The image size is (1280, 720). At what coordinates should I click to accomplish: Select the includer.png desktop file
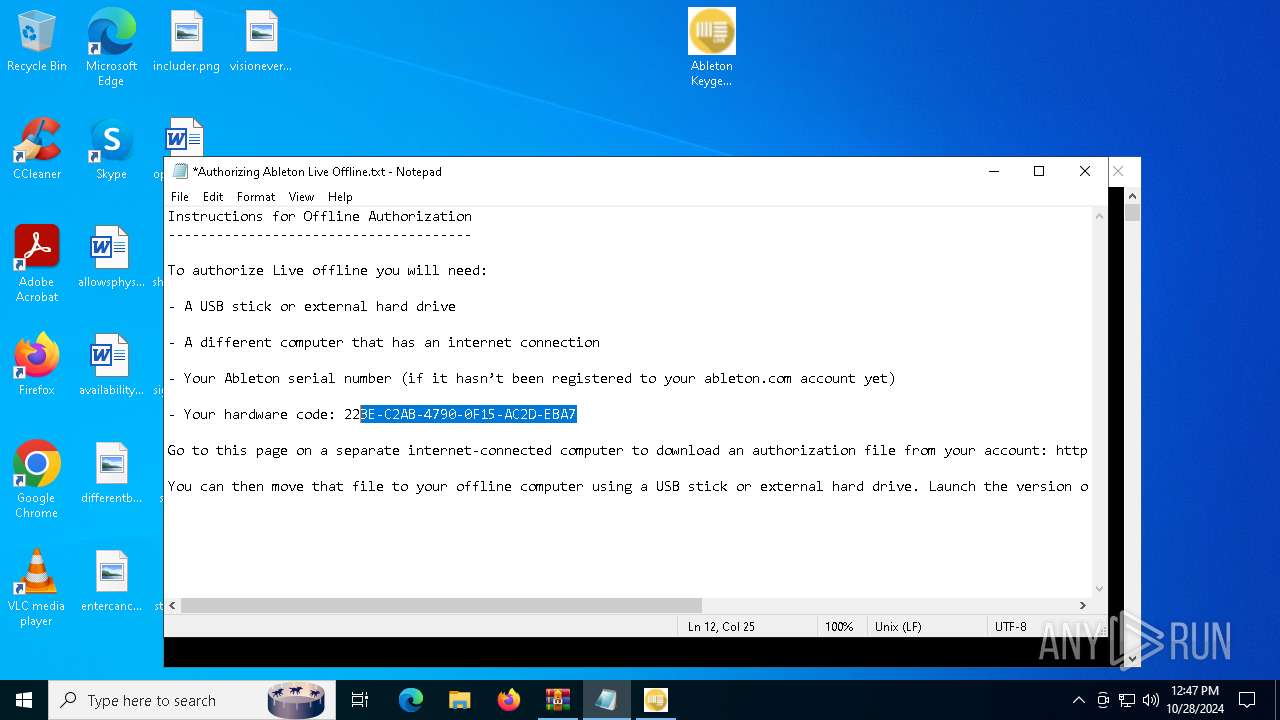coord(186,42)
